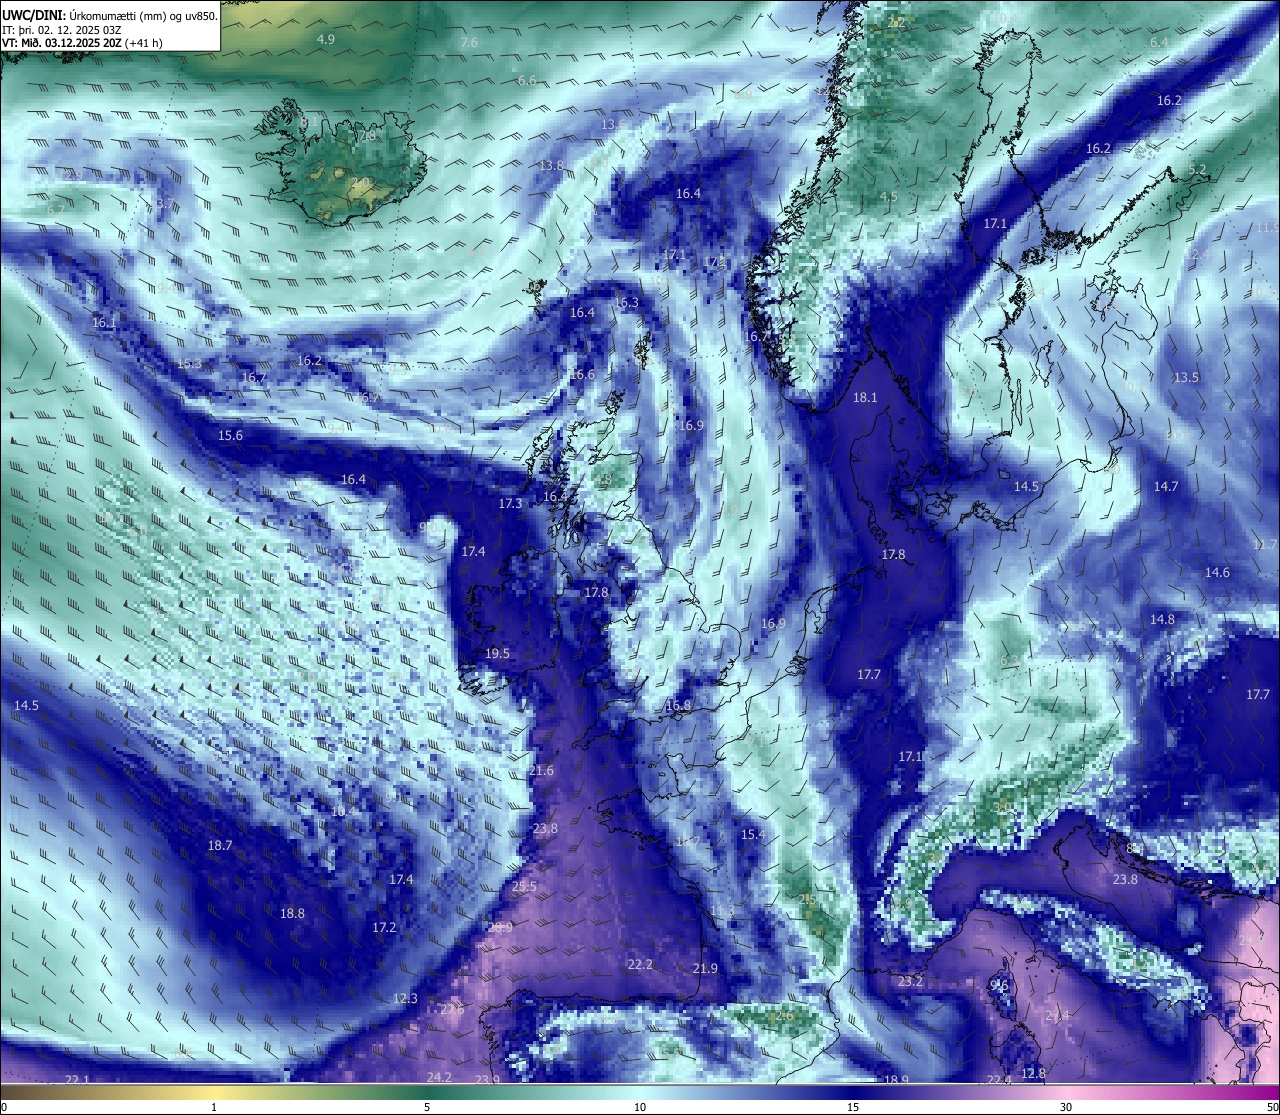Select the 17.3 value west of Scotland
The height and width of the screenshot is (1115, 1280).
(510, 503)
